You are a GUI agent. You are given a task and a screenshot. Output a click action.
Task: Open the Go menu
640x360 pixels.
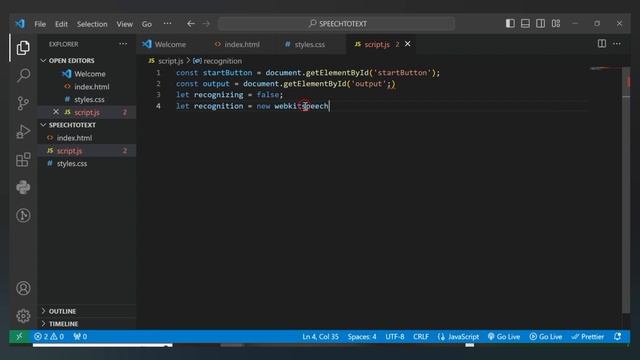[147, 24]
